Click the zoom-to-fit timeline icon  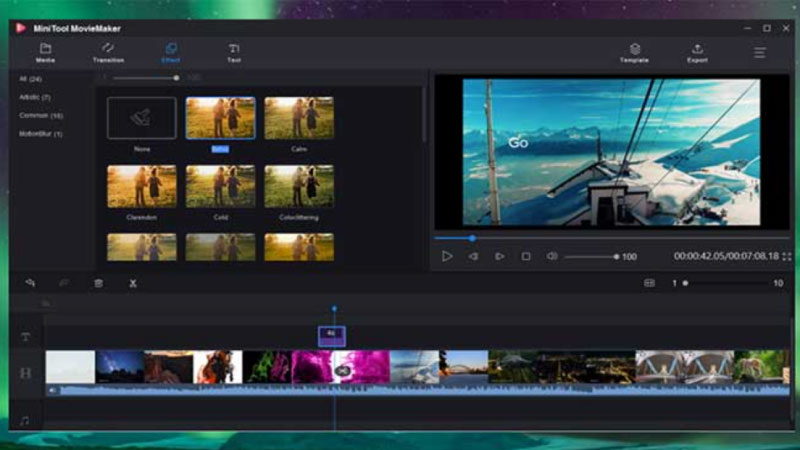point(649,283)
